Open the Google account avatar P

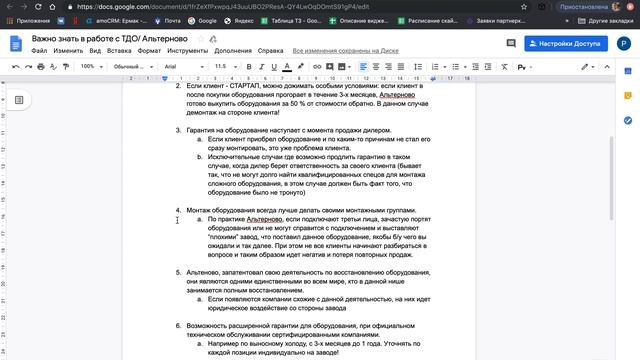pos(624,43)
